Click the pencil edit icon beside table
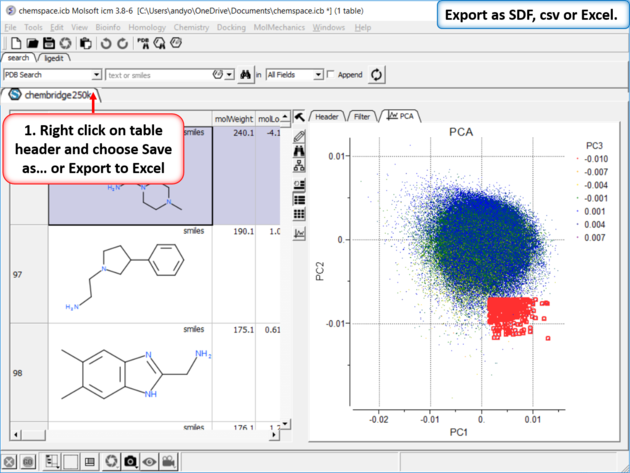Screen dimensions: 630x473 tap(299, 135)
